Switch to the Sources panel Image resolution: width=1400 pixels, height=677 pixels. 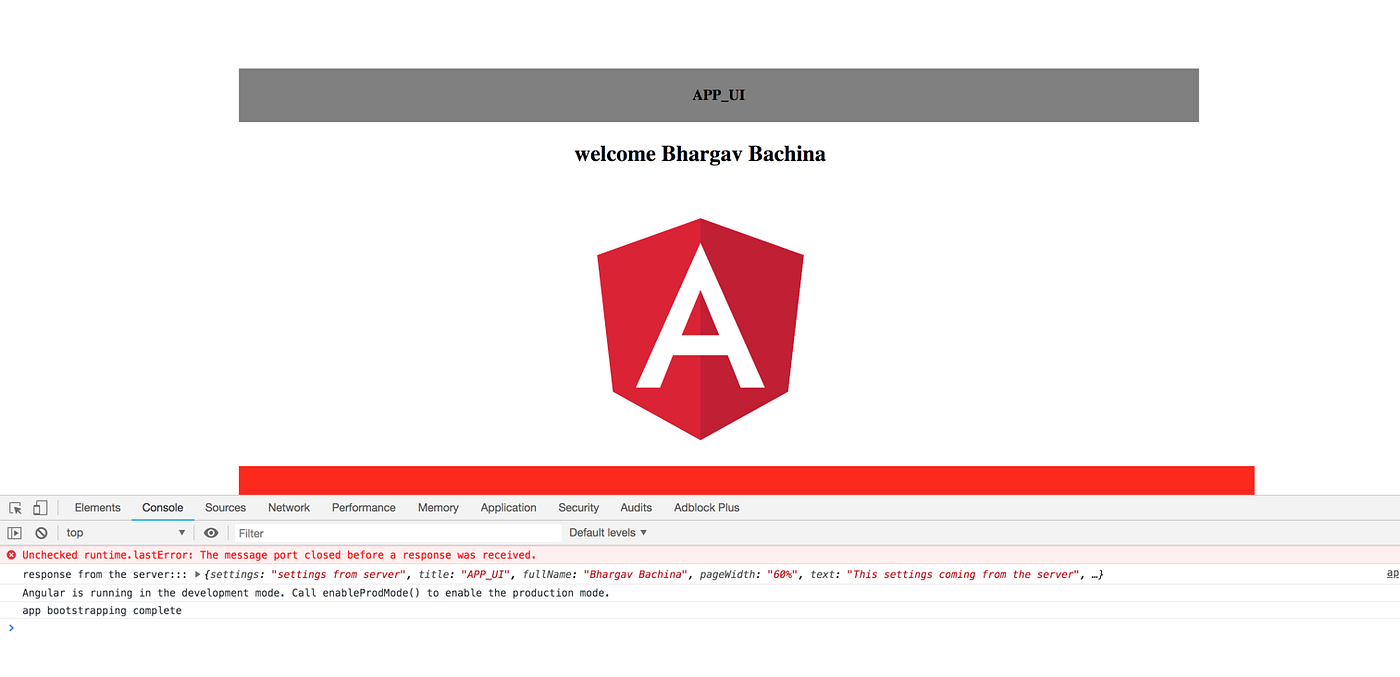224,507
